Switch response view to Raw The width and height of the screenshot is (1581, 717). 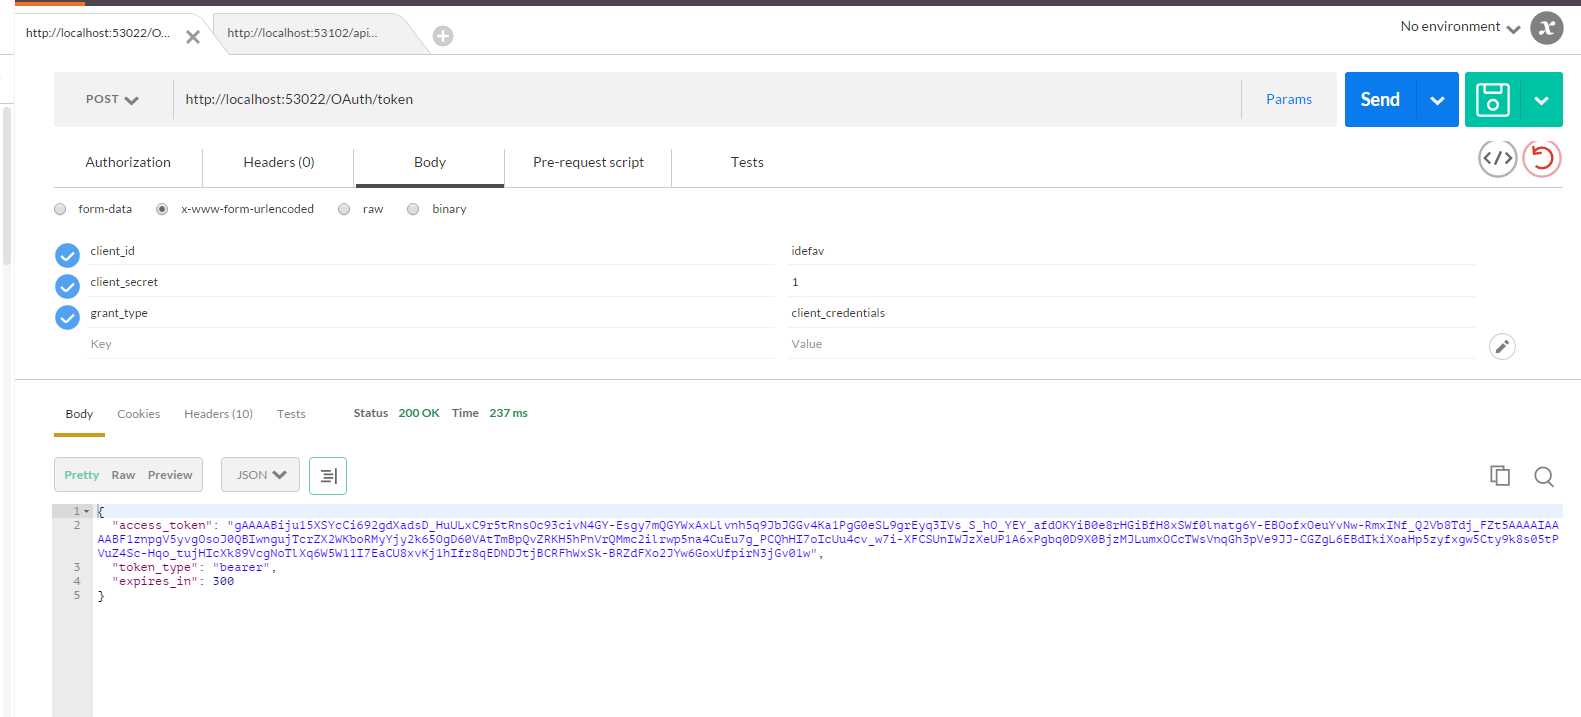tap(123, 475)
